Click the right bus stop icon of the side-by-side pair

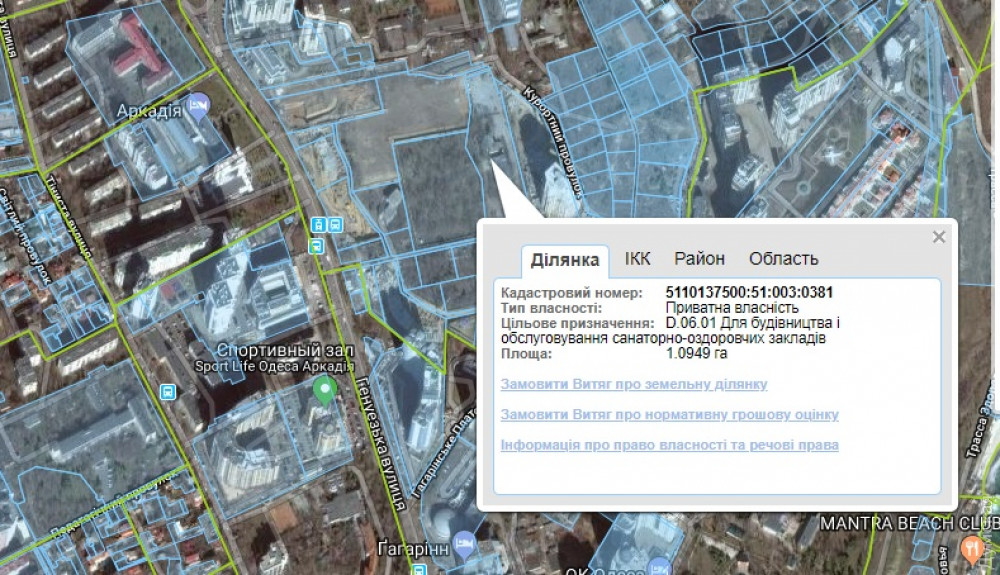coord(335,225)
